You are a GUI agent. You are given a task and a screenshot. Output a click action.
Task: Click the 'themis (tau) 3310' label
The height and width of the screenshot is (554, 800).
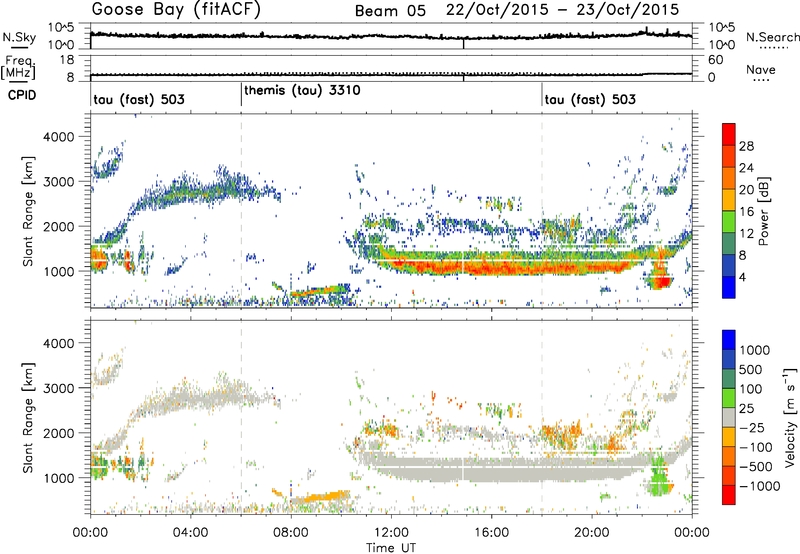[302, 91]
